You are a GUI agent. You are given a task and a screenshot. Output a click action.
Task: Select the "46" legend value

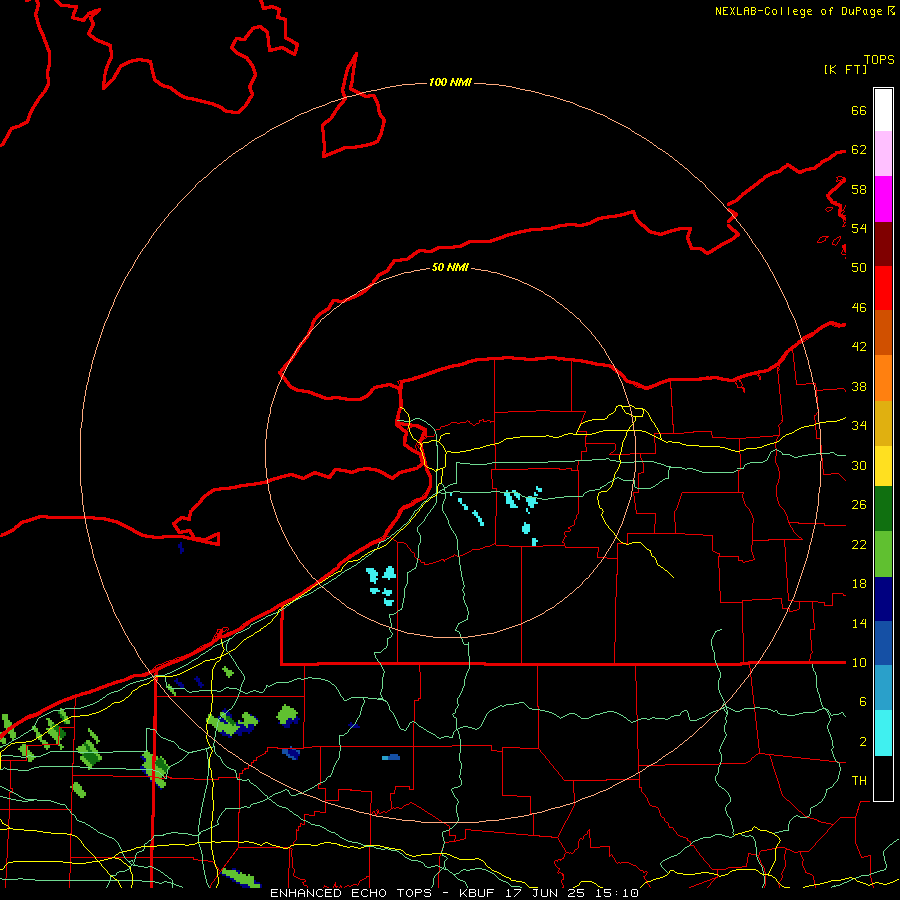pos(859,308)
